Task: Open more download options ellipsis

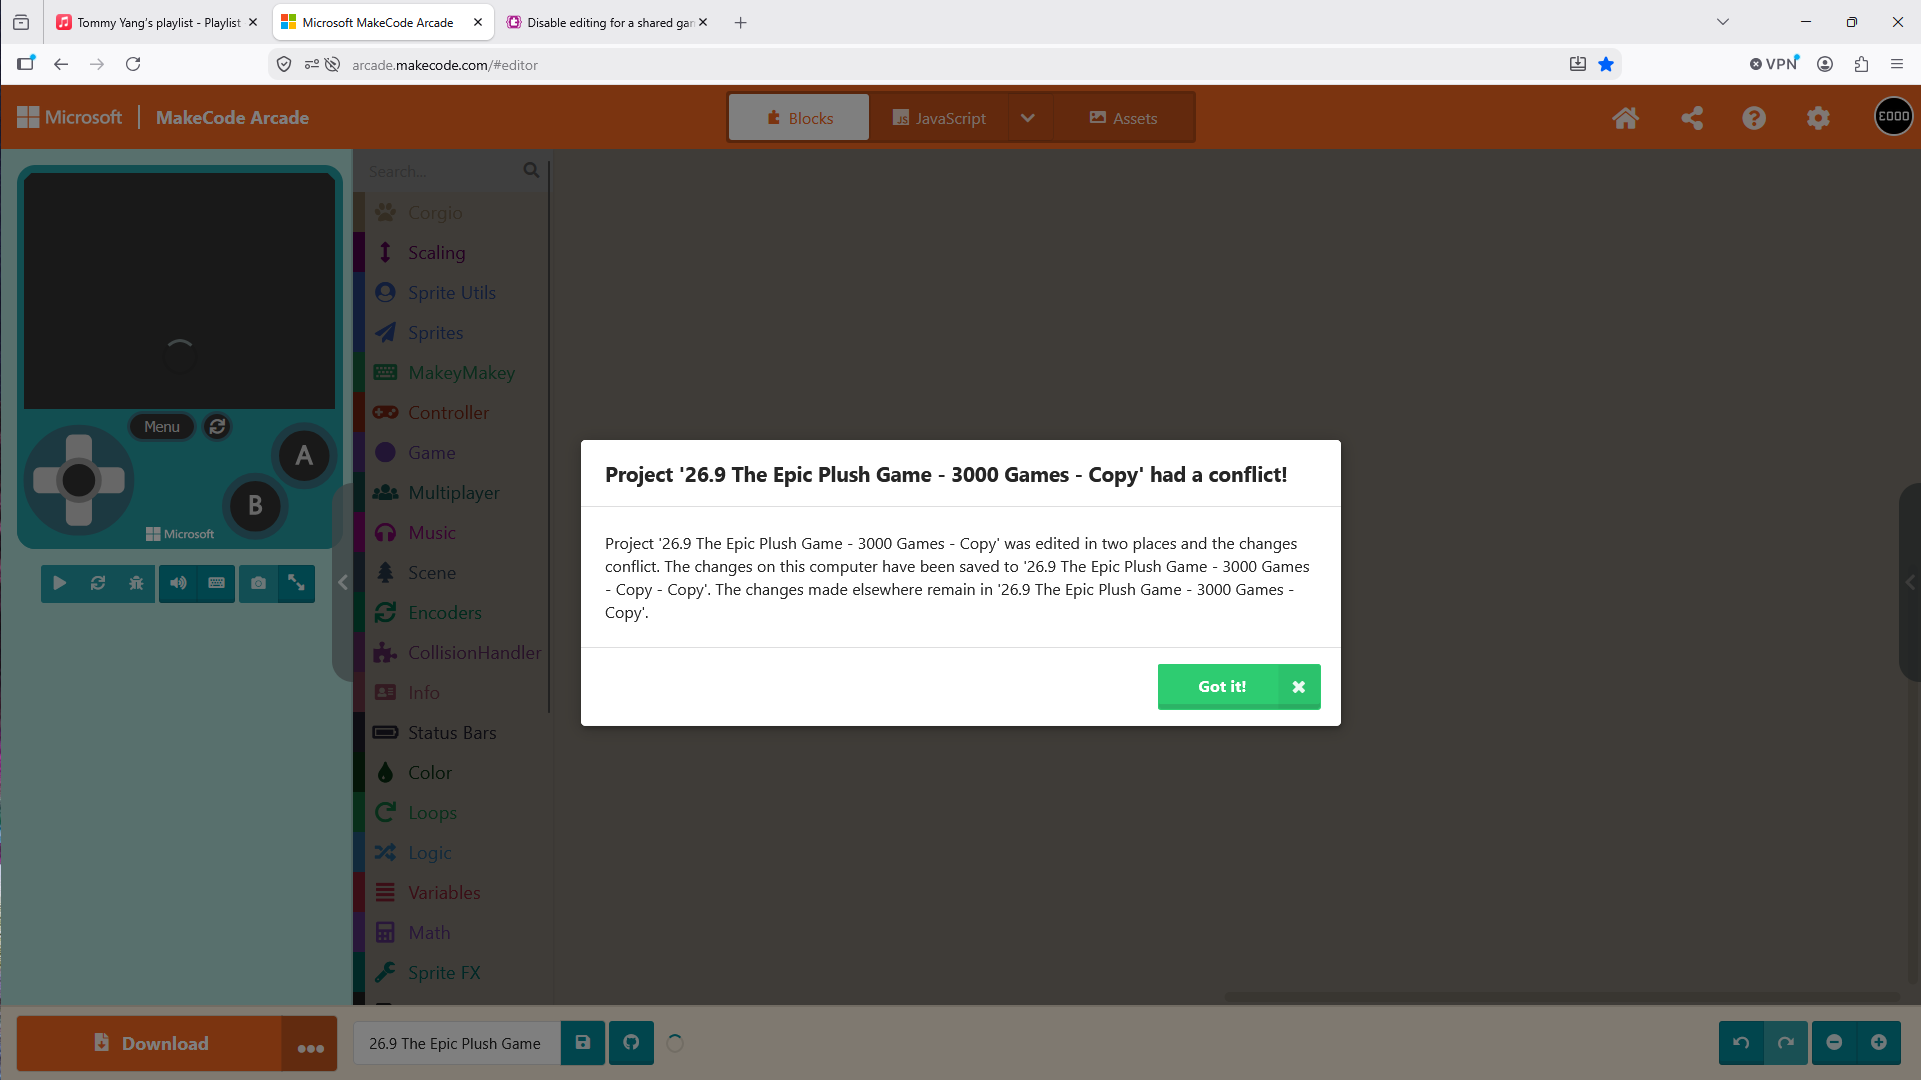Action: point(310,1044)
